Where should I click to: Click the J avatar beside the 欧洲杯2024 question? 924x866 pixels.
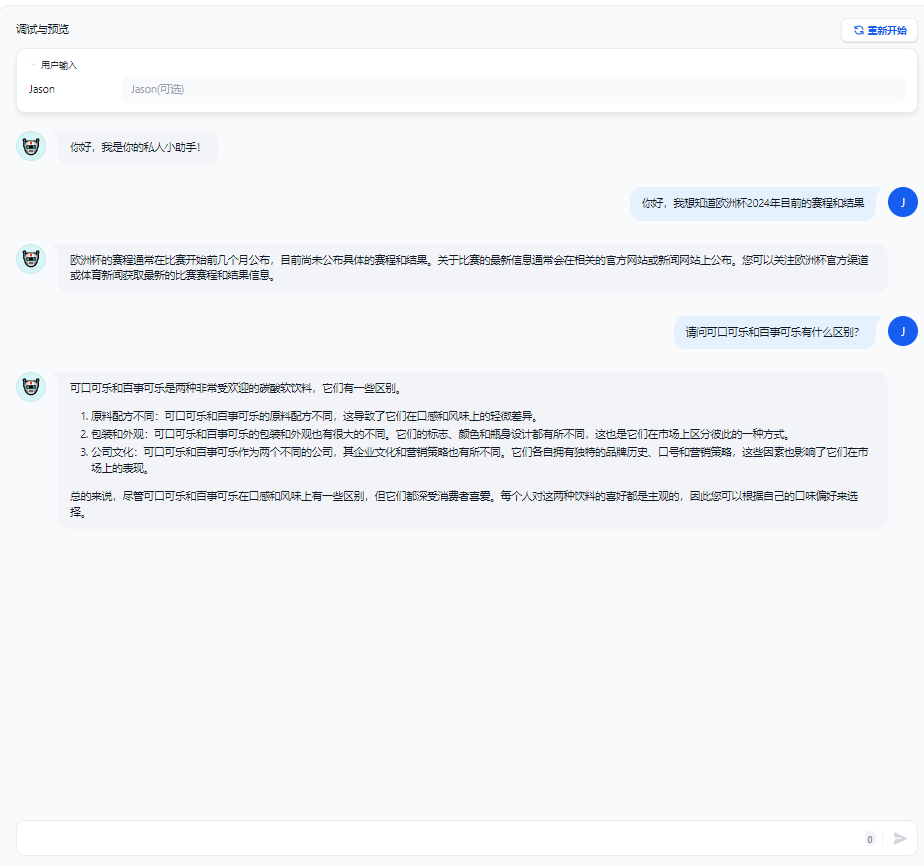tap(903, 202)
